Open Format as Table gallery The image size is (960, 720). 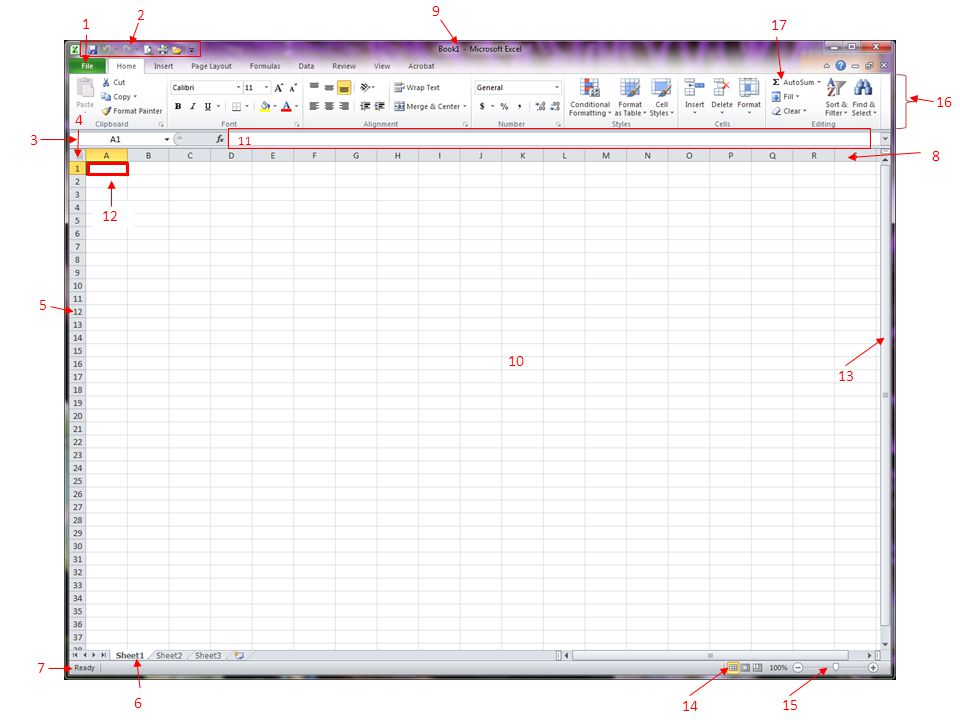pos(630,97)
